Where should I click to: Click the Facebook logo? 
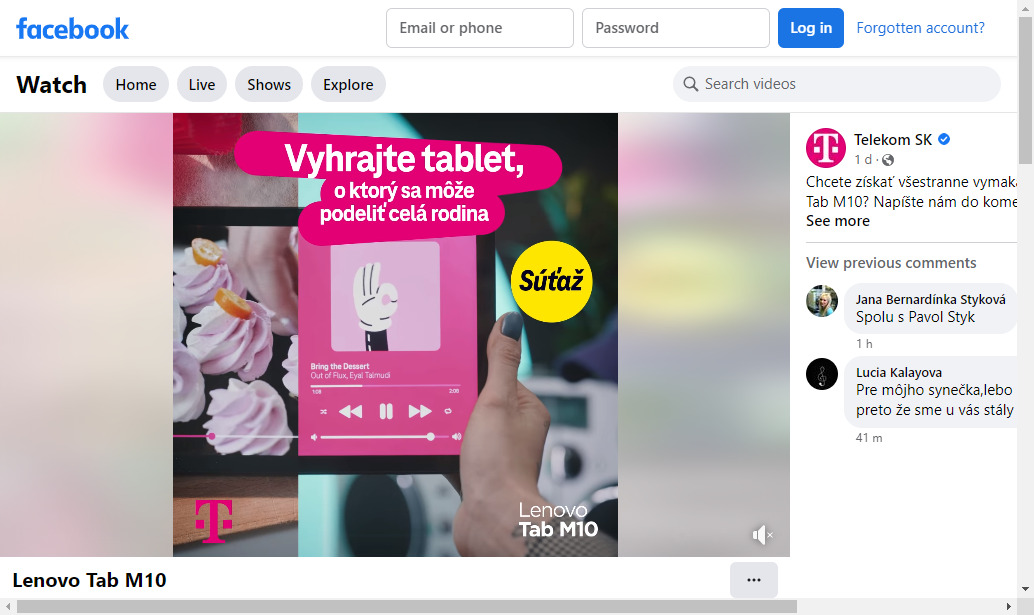[73, 28]
